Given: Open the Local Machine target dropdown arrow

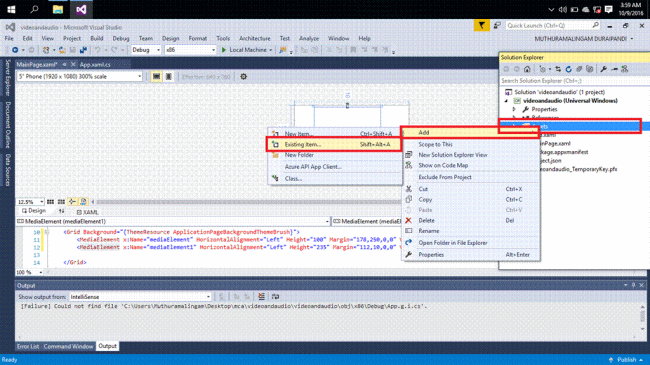Looking at the screenshot, I should [x=271, y=50].
